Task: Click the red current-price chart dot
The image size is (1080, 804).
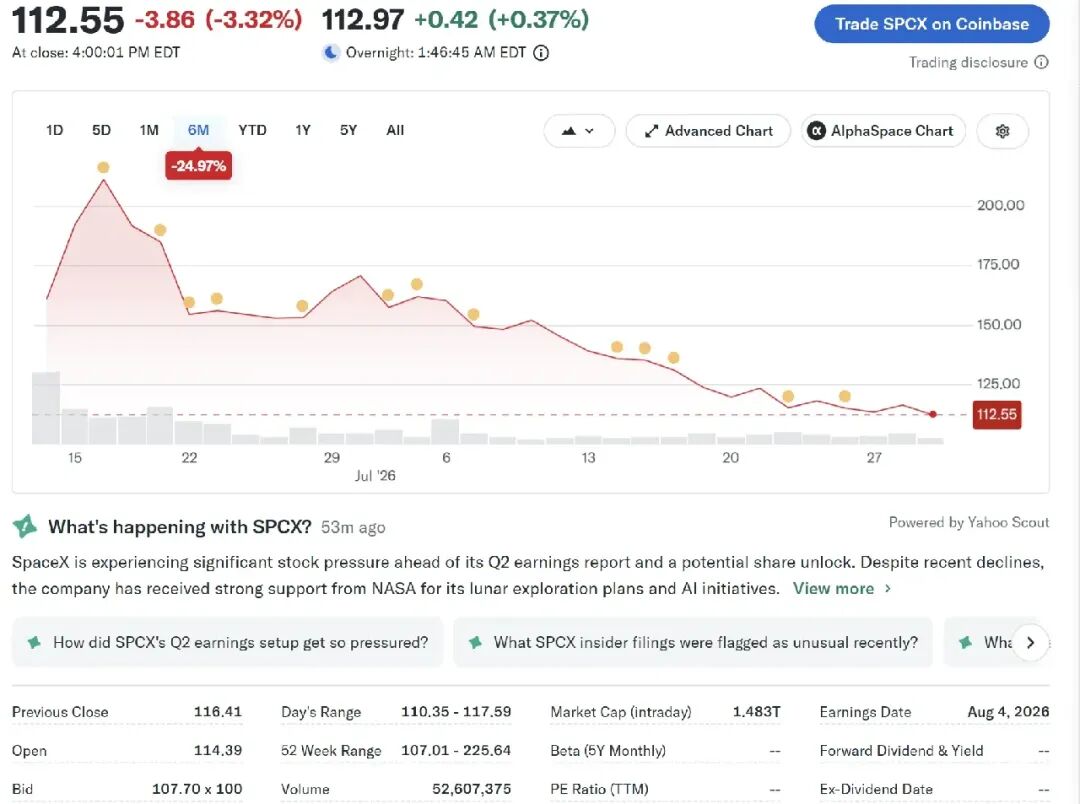Action: (933, 414)
